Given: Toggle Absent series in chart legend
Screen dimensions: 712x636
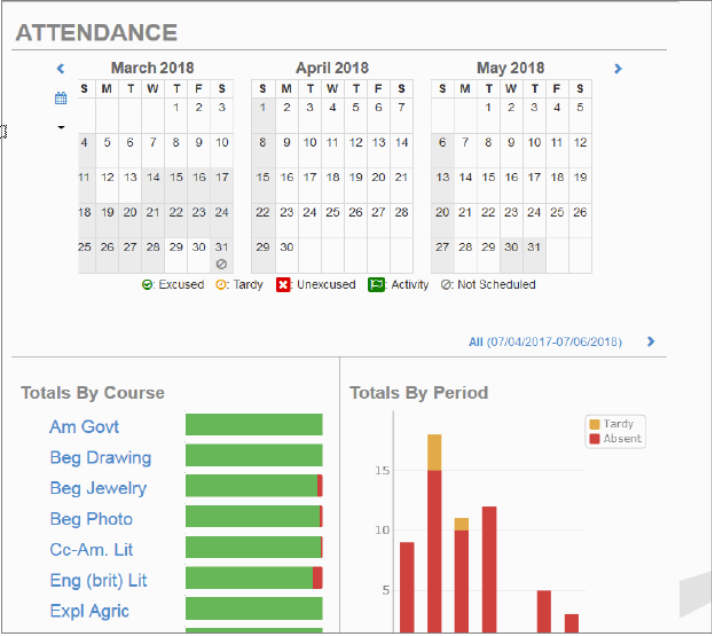Looking at the screenshot, I should [615, 439].
